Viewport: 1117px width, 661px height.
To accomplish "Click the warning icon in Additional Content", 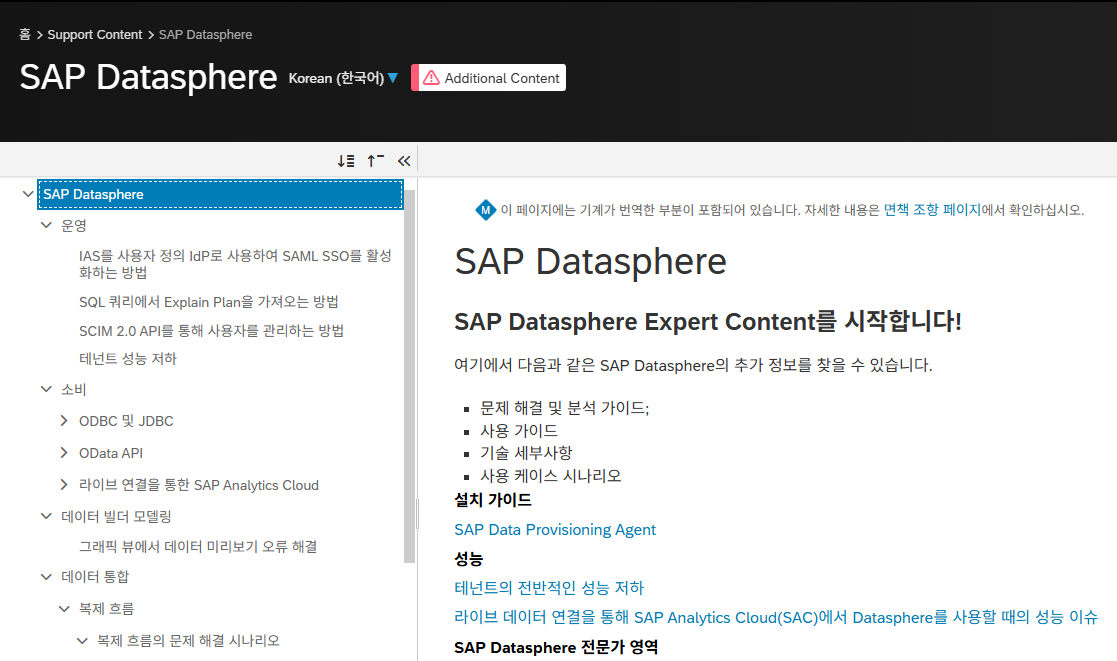I will [431, 78].
